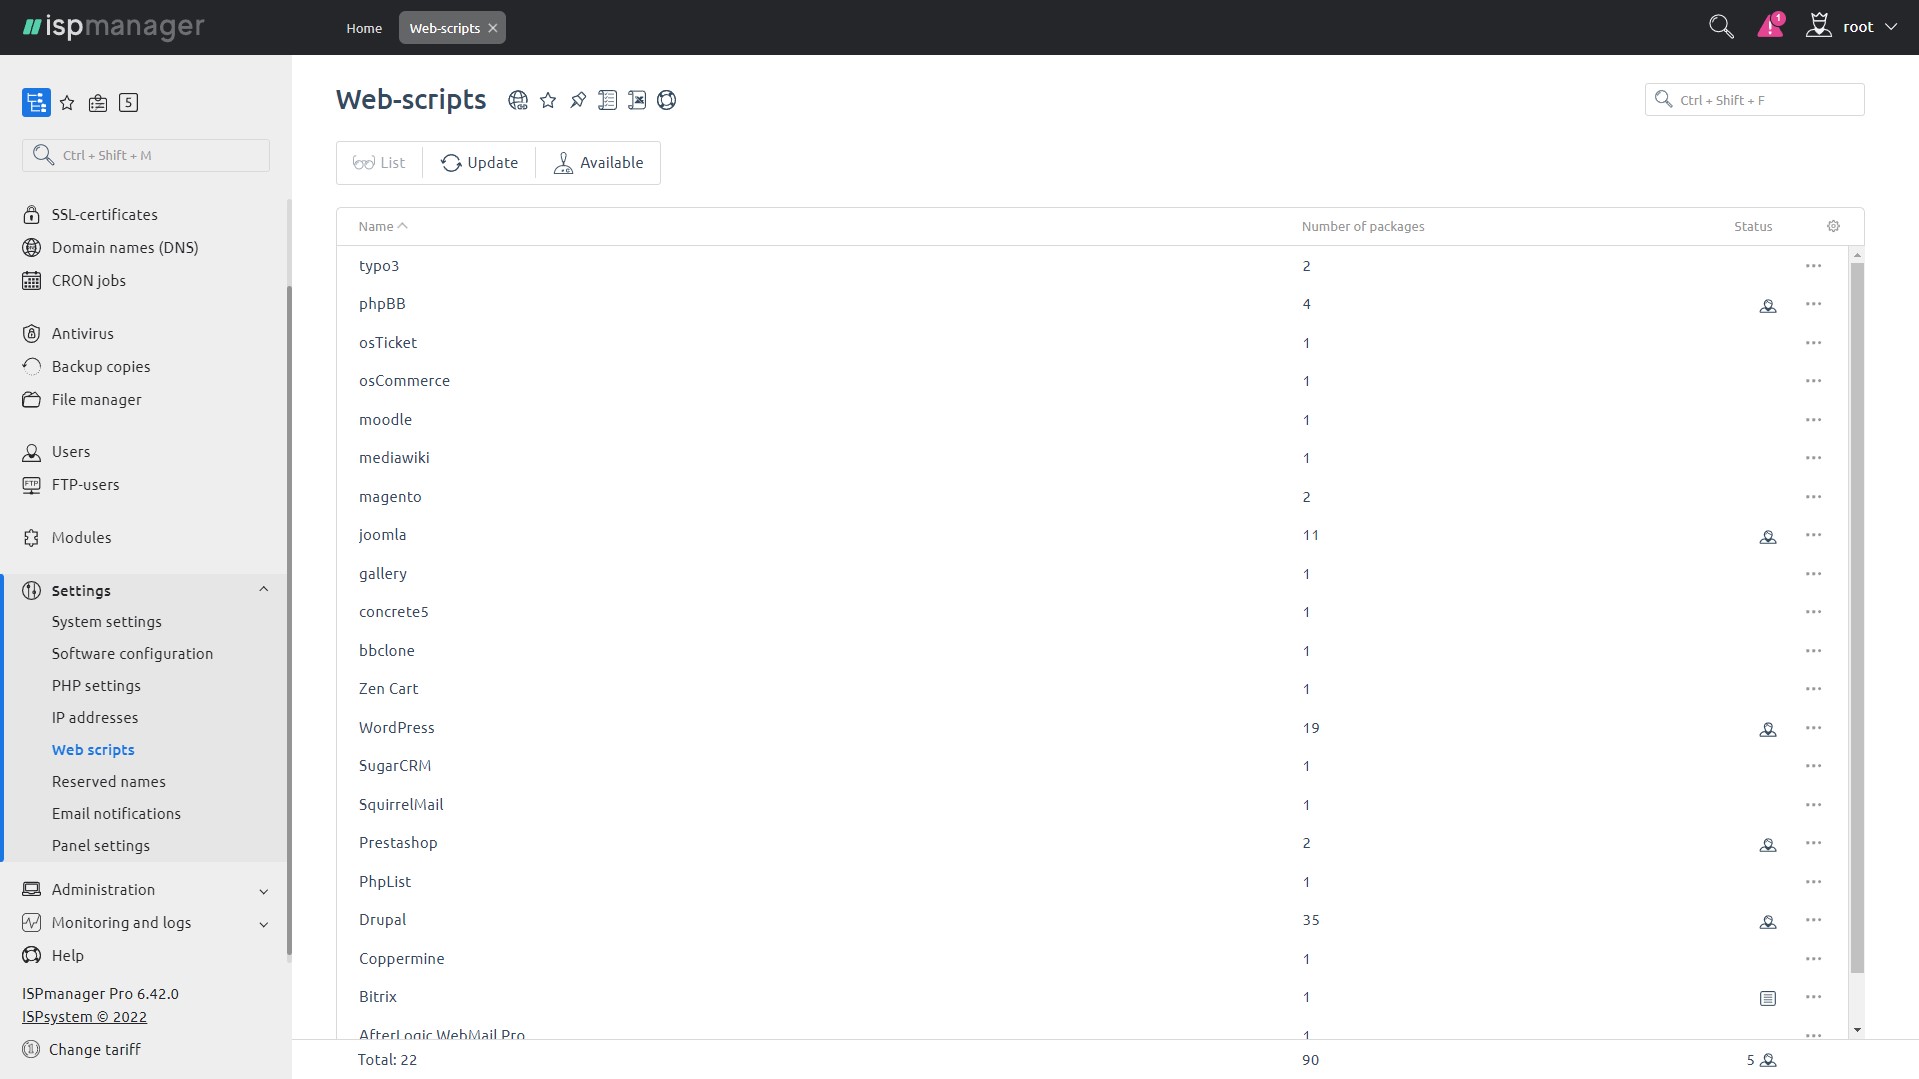Click Bitrix status document icon

[1768, 998]
